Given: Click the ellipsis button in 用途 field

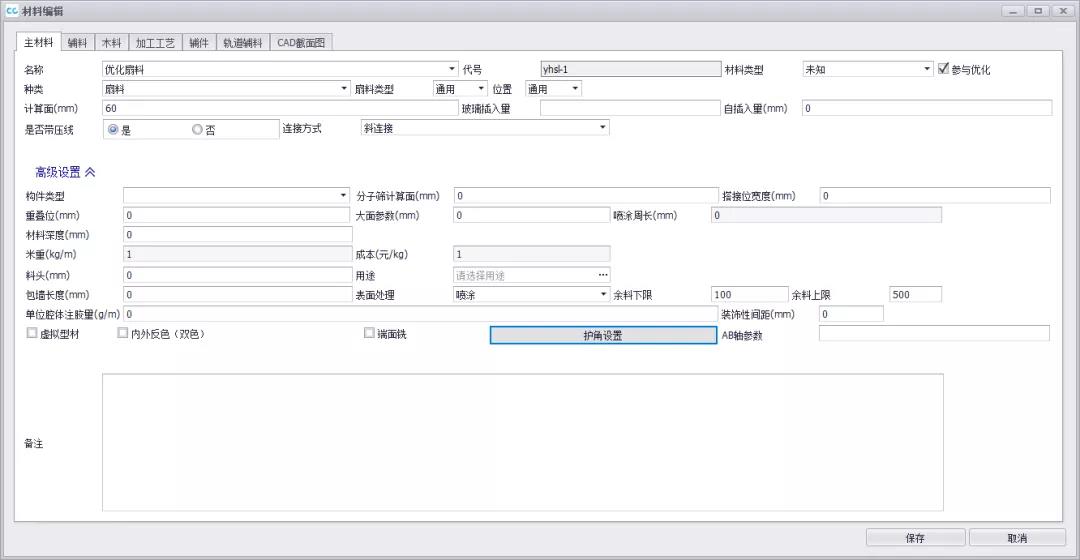Looking at the screenshot, I should [603, 275].
